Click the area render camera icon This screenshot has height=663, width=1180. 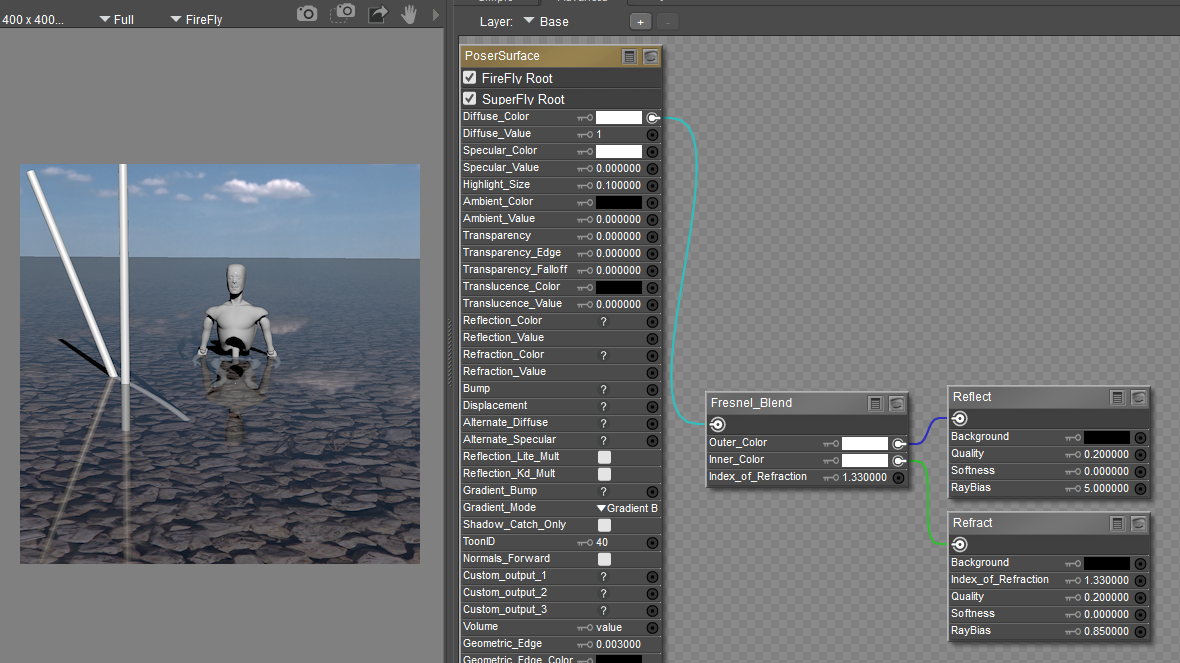pos(344,13)
